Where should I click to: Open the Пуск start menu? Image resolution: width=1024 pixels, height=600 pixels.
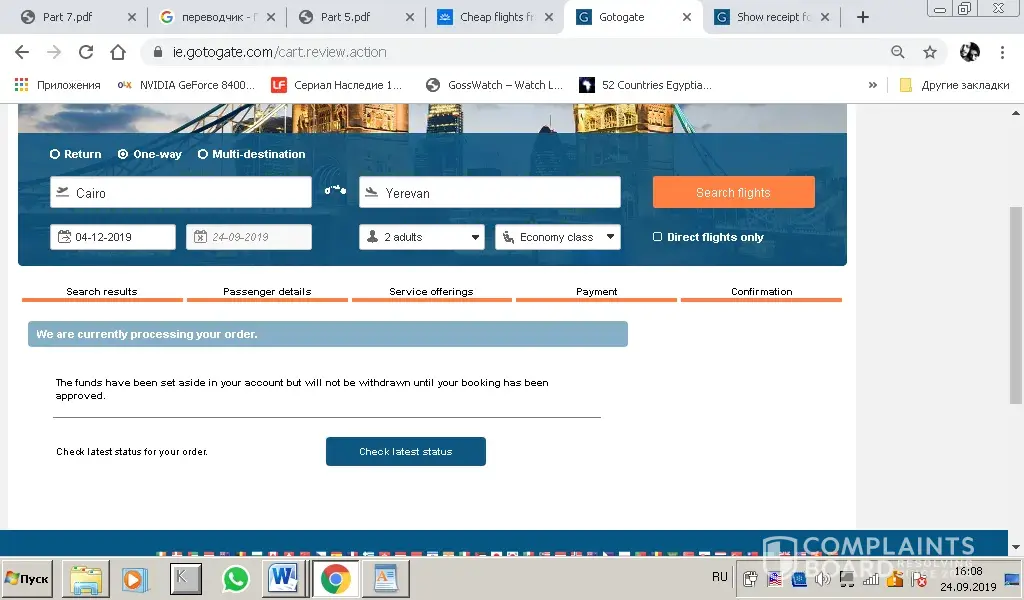coord(27,578)
